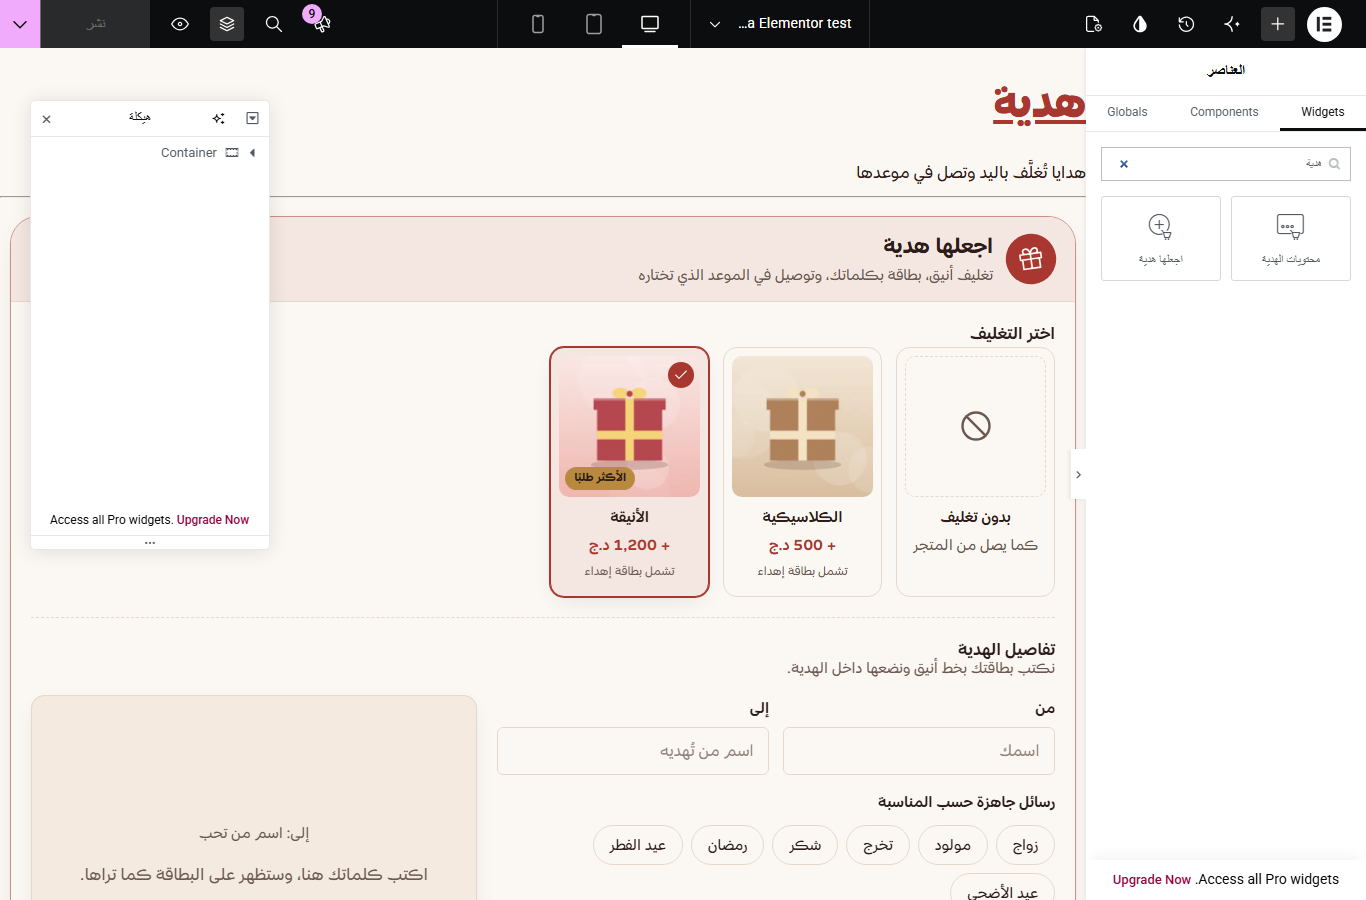Click the add element plus icon
Screen dimensions: 1366x900
click(1278, 24)
